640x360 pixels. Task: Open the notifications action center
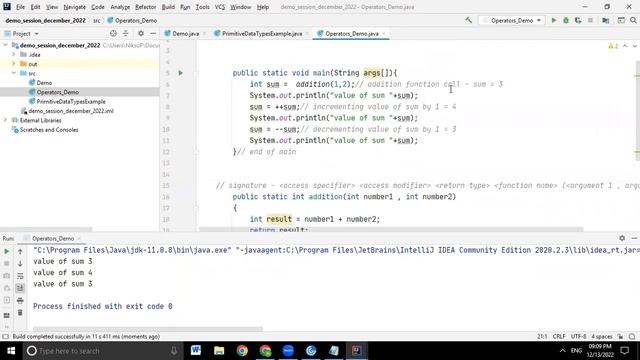pyautogui.click(x=624, y=351)
